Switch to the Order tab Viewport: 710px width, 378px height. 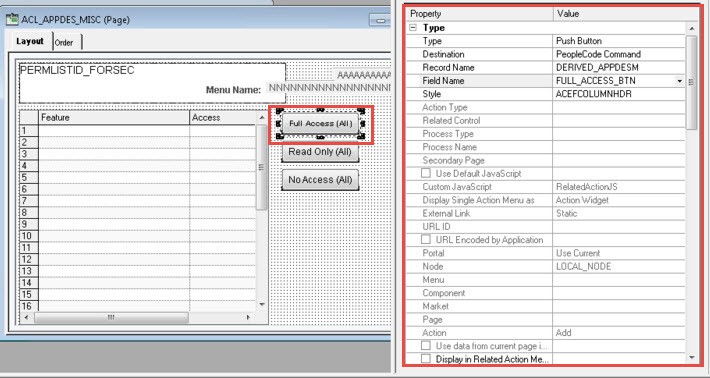[x=64, y=43]
